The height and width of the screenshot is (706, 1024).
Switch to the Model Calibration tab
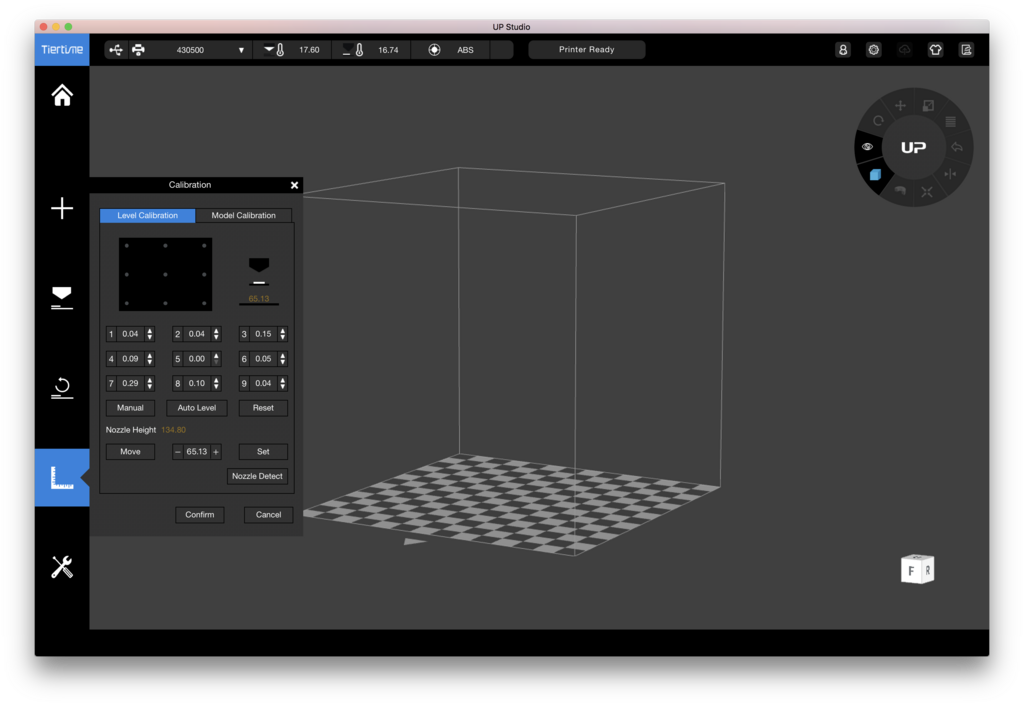(x=244, y=216)
